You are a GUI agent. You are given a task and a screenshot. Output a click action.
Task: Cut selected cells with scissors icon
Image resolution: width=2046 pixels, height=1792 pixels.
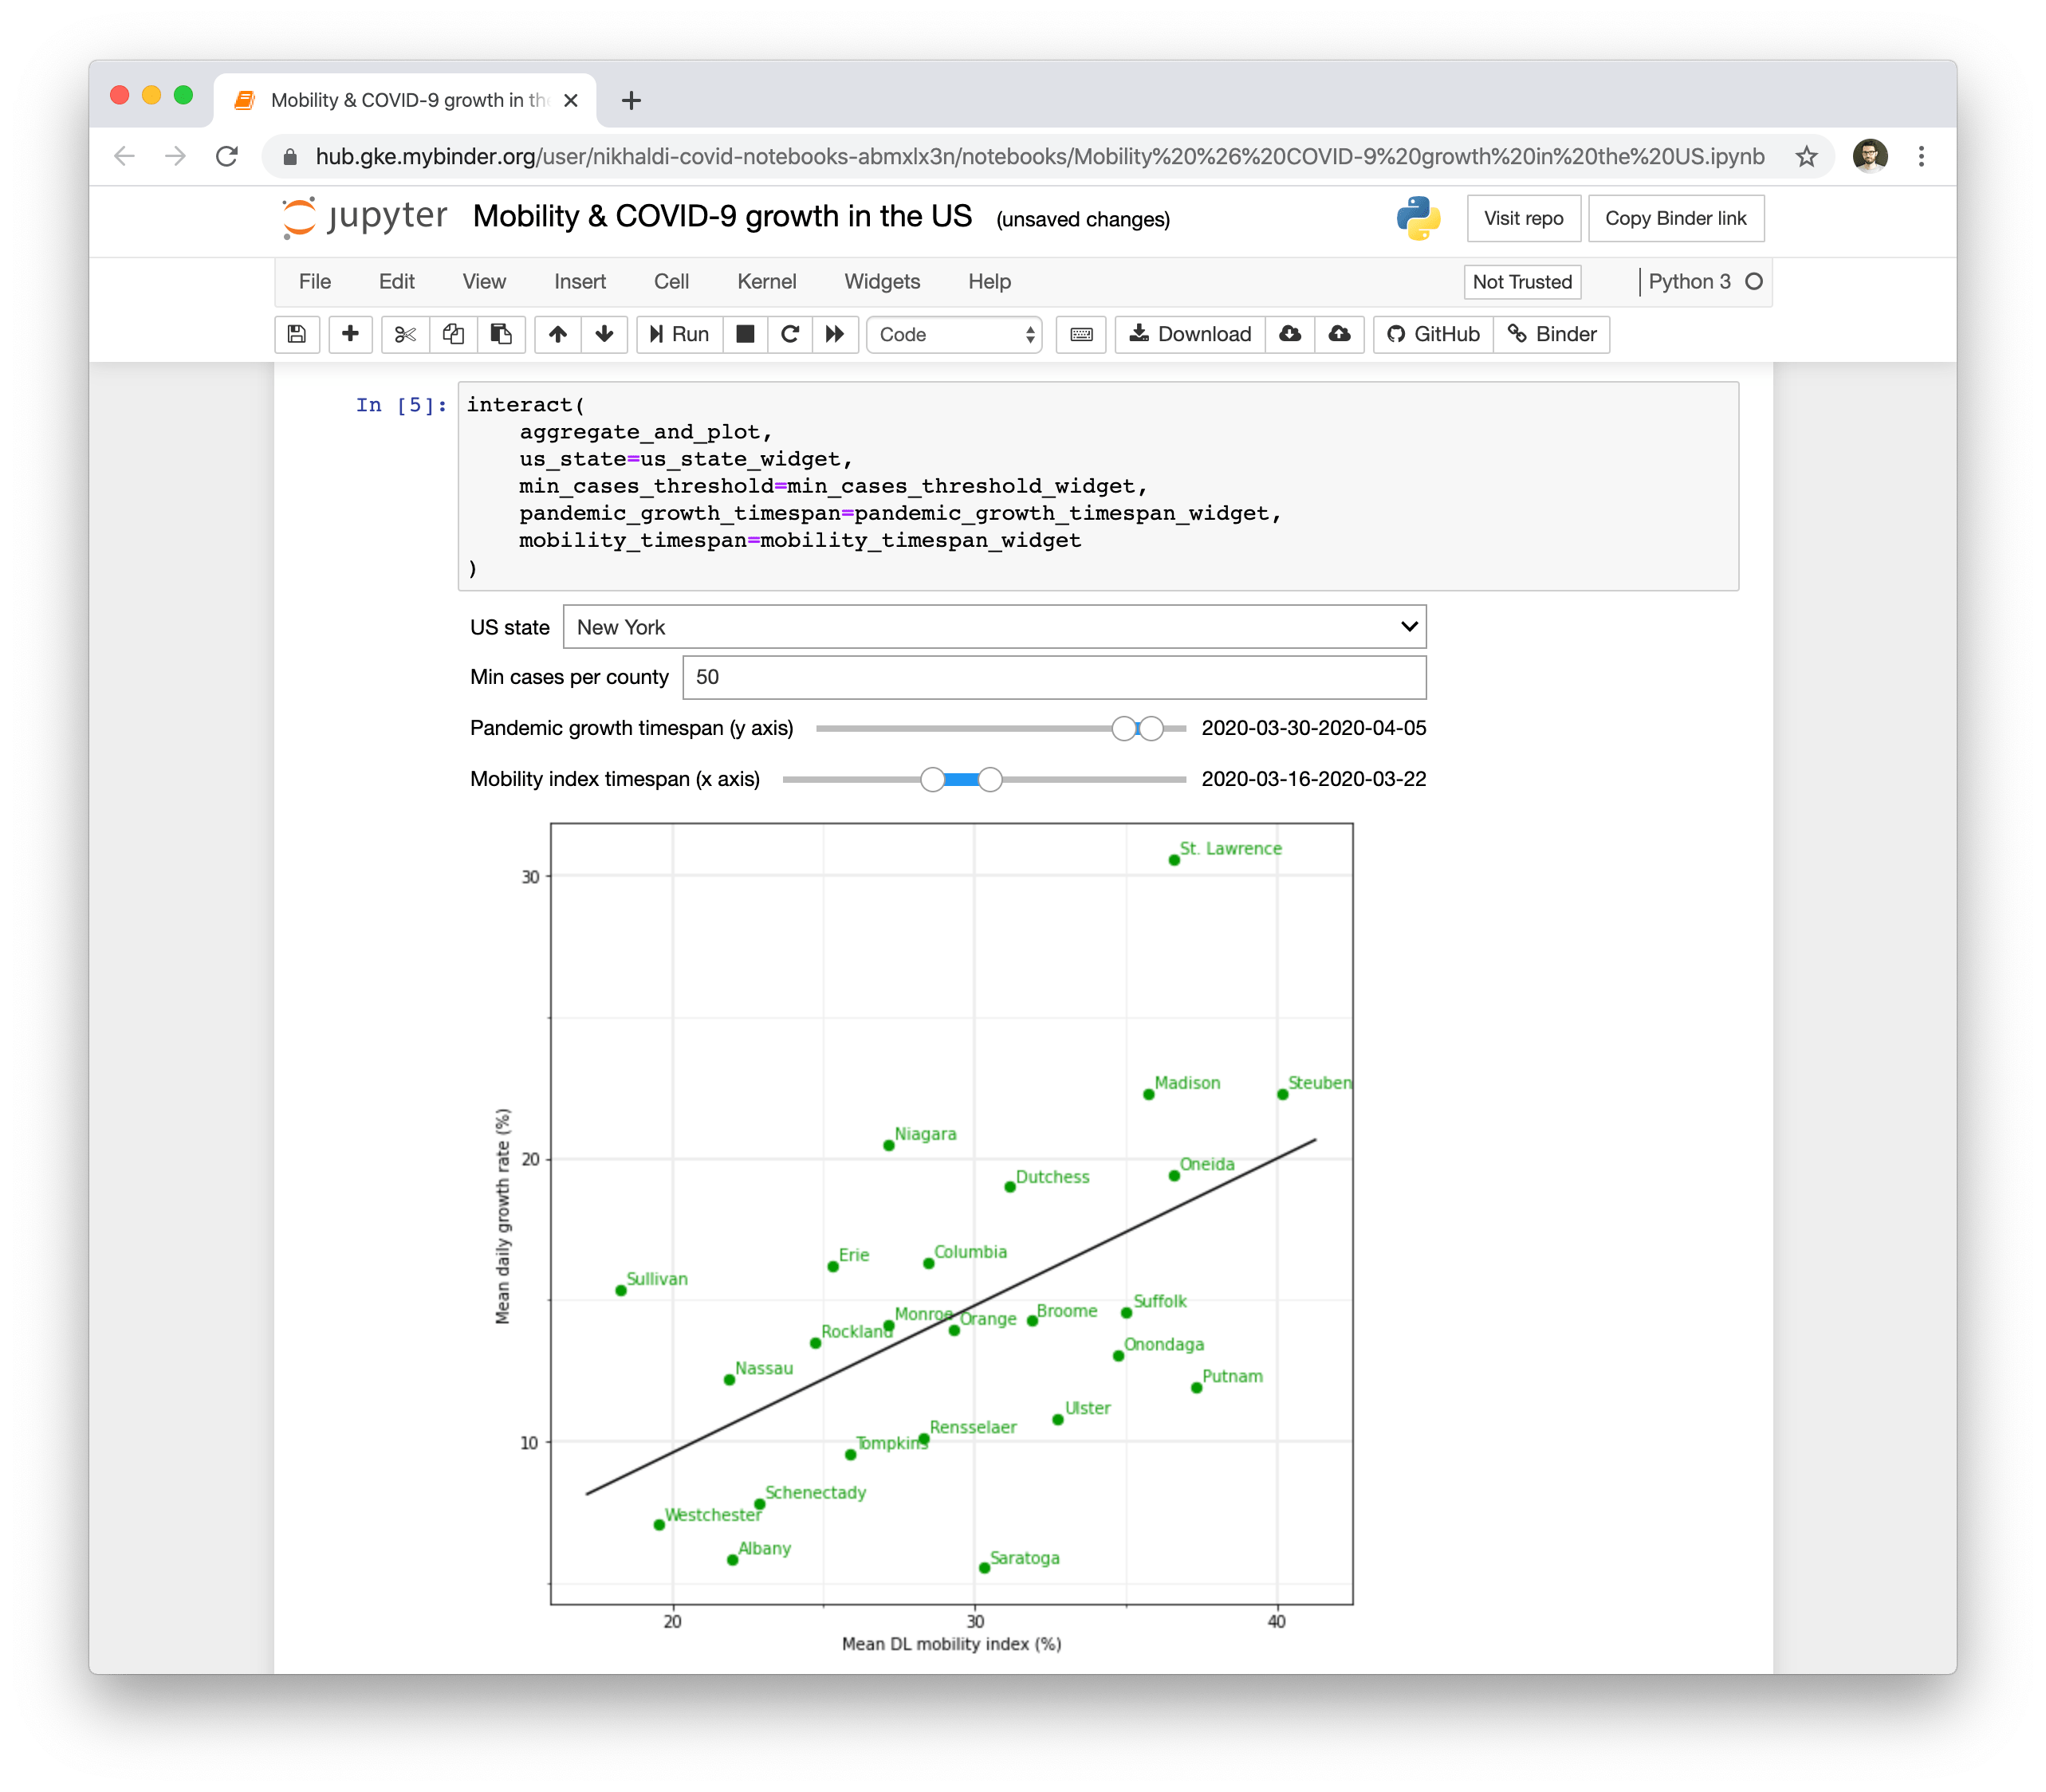pos(405,334)
